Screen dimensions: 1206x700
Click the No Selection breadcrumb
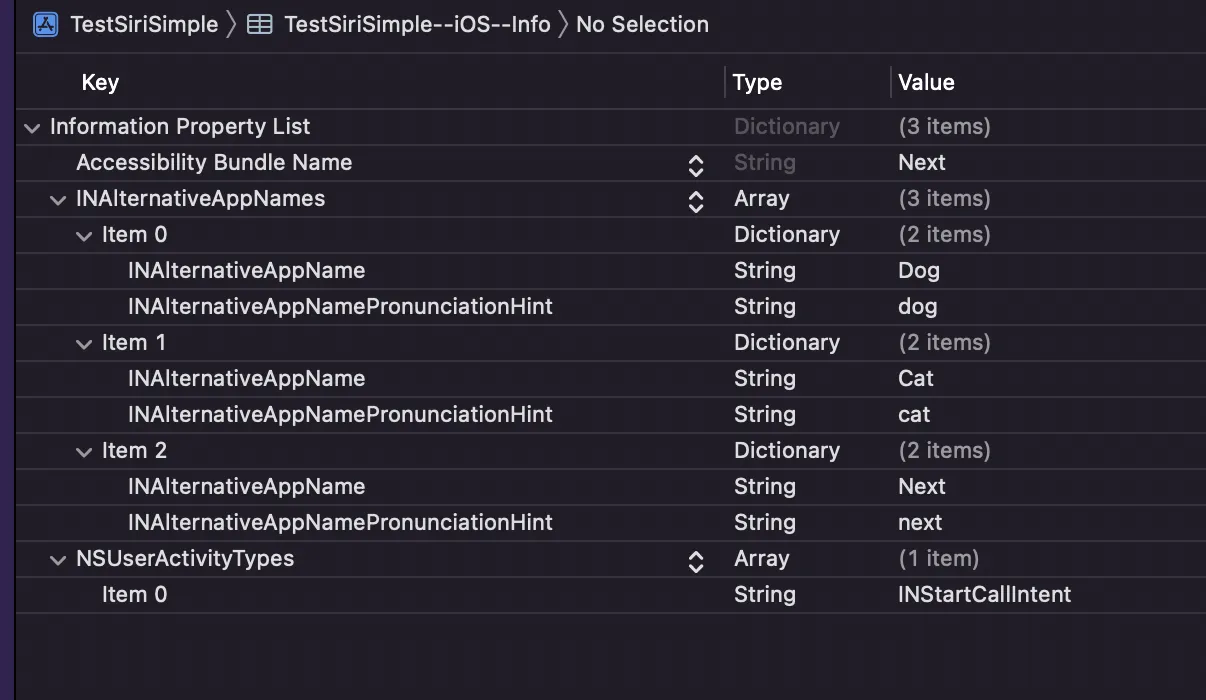pyautogui.click(x=642, y=24)
